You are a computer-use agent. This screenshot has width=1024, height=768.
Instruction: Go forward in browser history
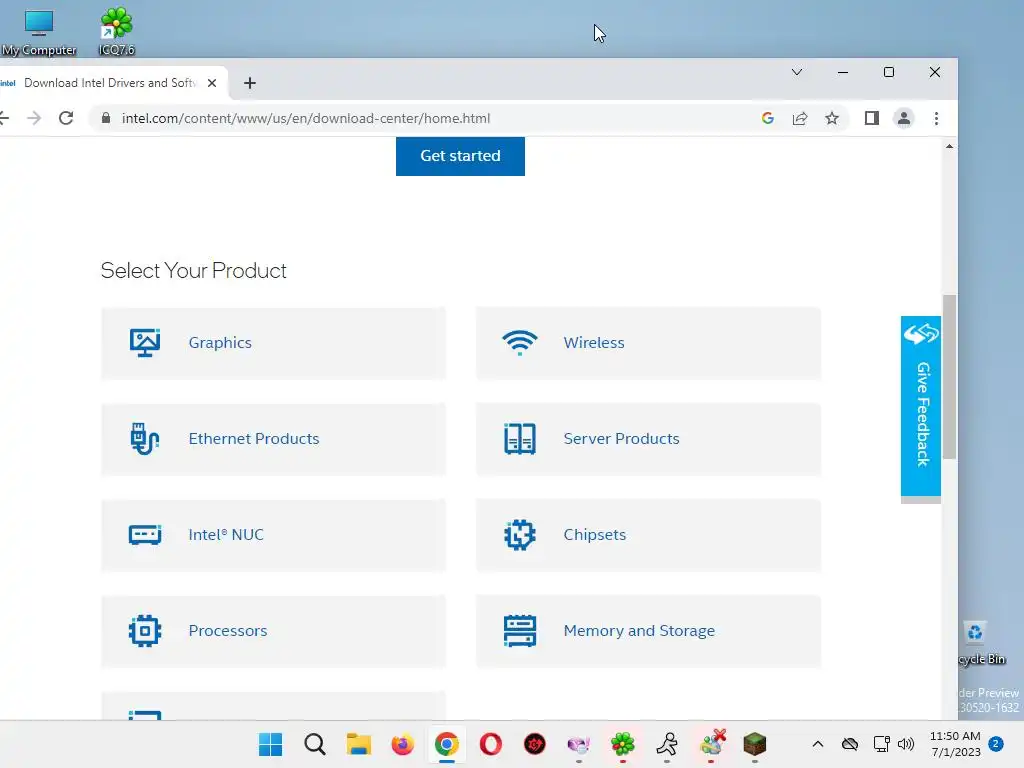pos(34,118)
